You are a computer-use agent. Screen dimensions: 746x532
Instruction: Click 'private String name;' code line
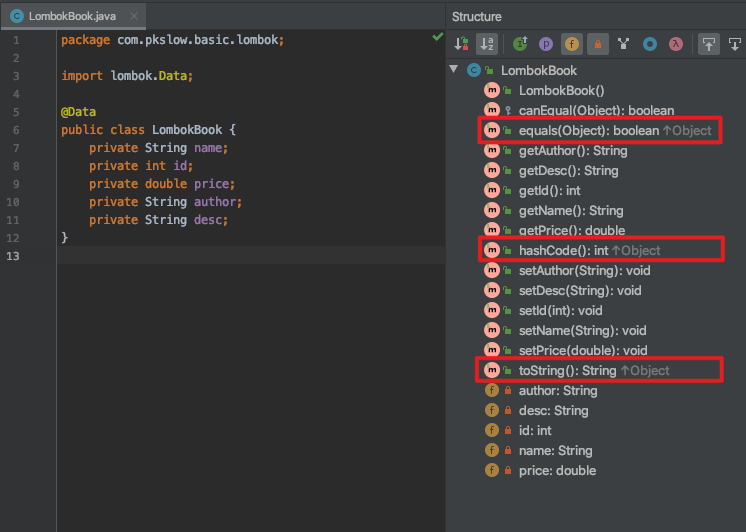(x=158, y=148)
